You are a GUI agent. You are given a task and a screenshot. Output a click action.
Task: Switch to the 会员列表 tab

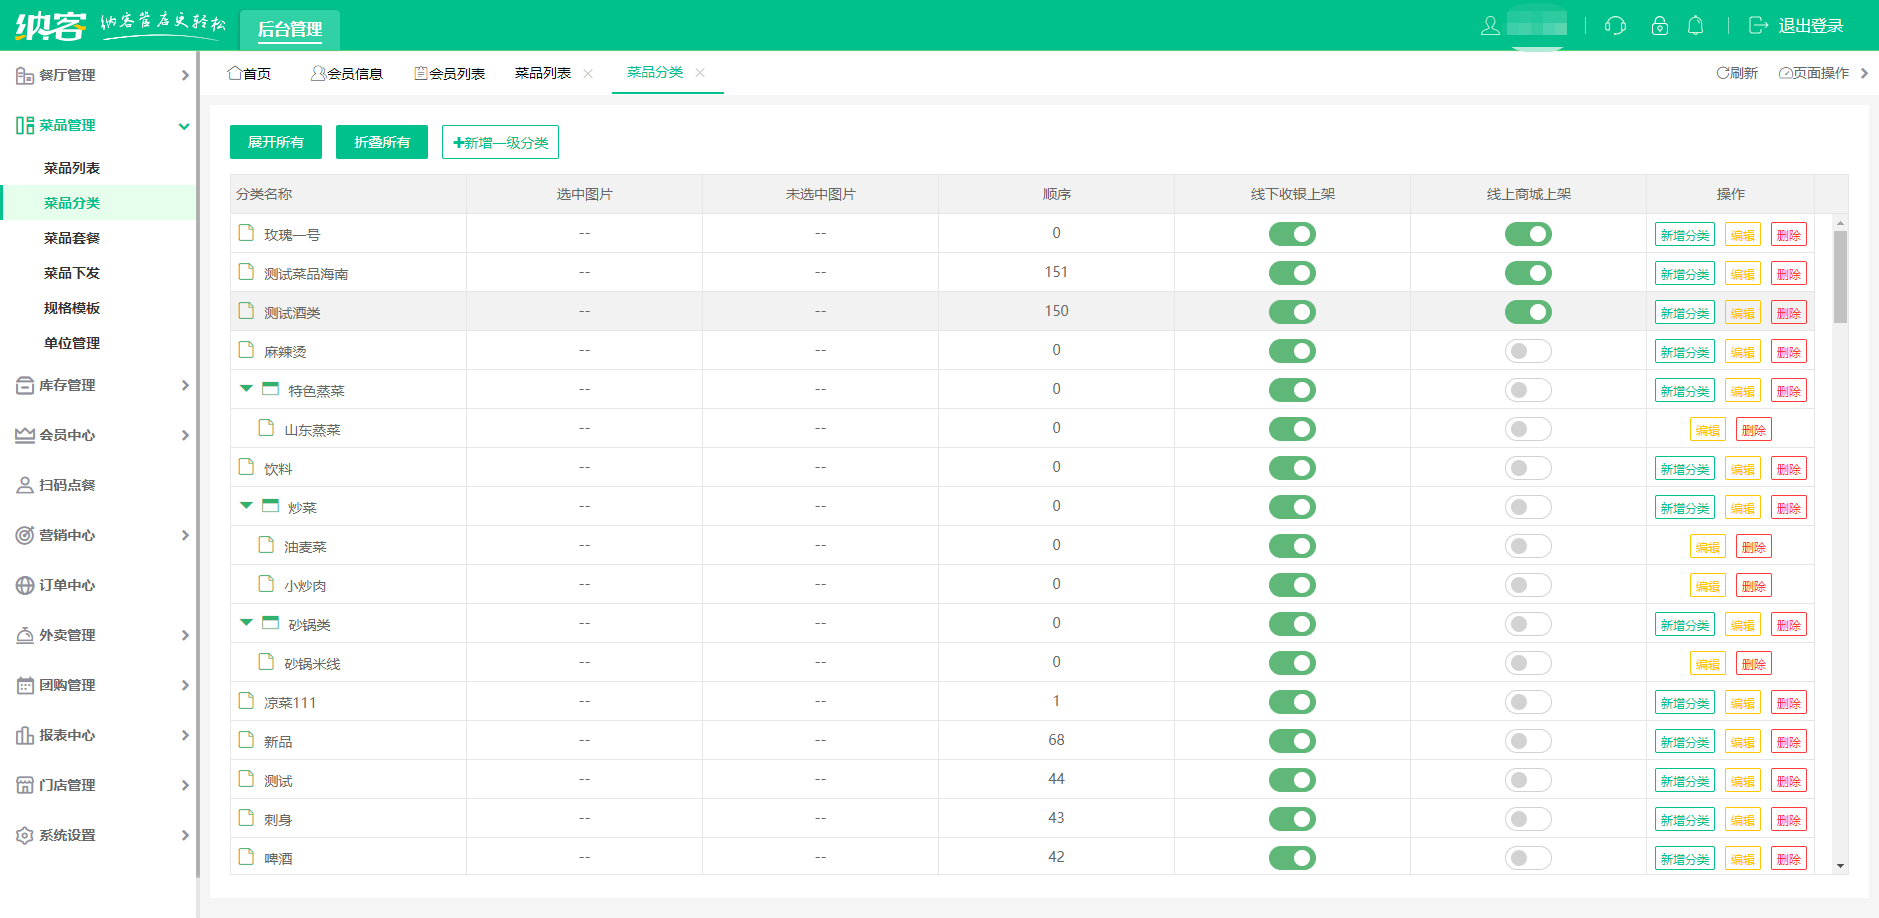450,74
